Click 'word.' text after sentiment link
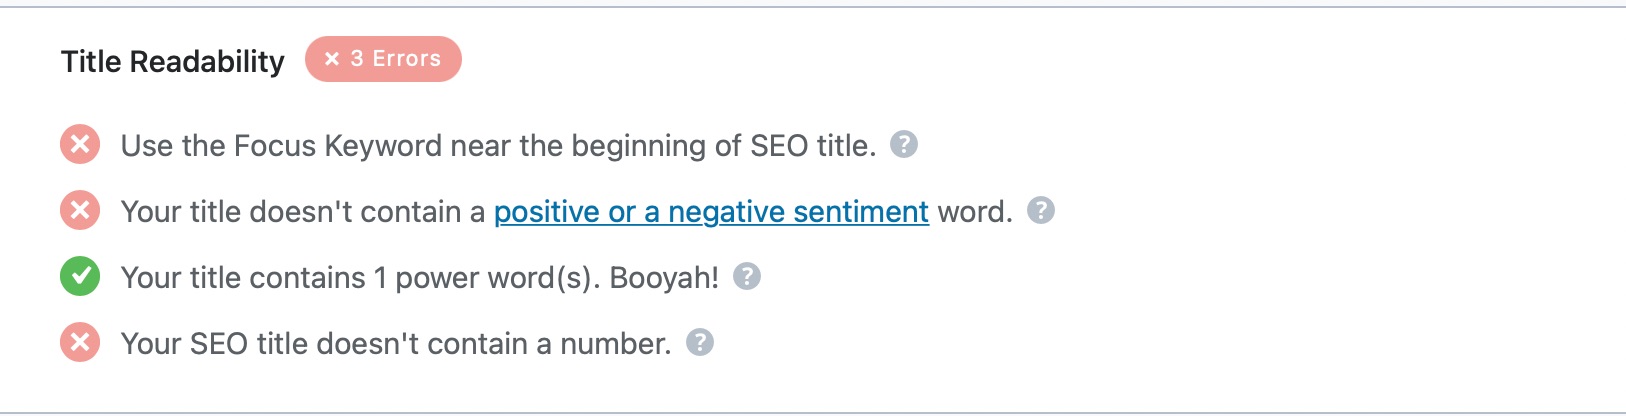The image size is (1626, 416). (x=975, y=212)
